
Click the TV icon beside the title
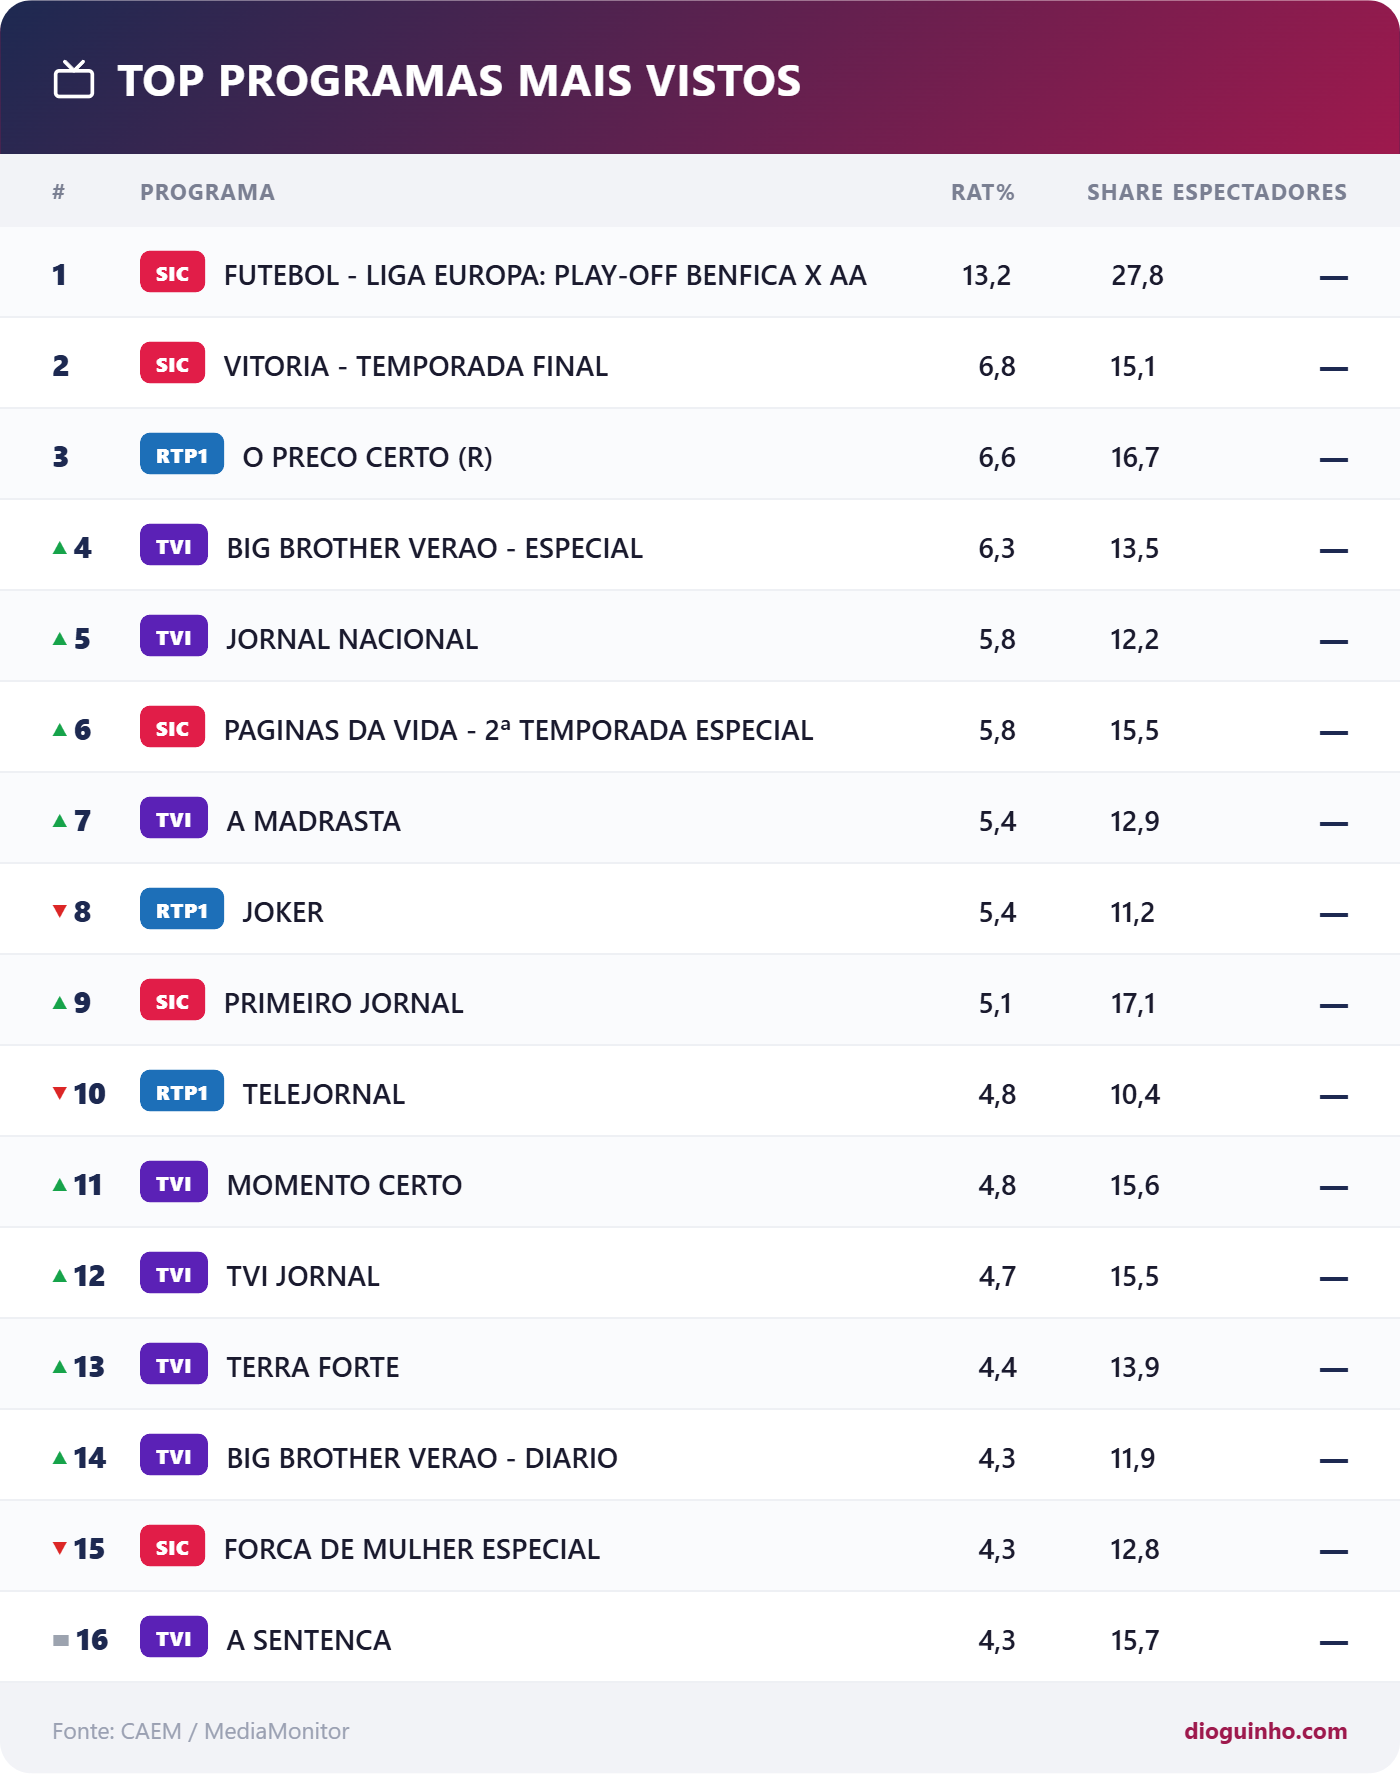point(74,80)
